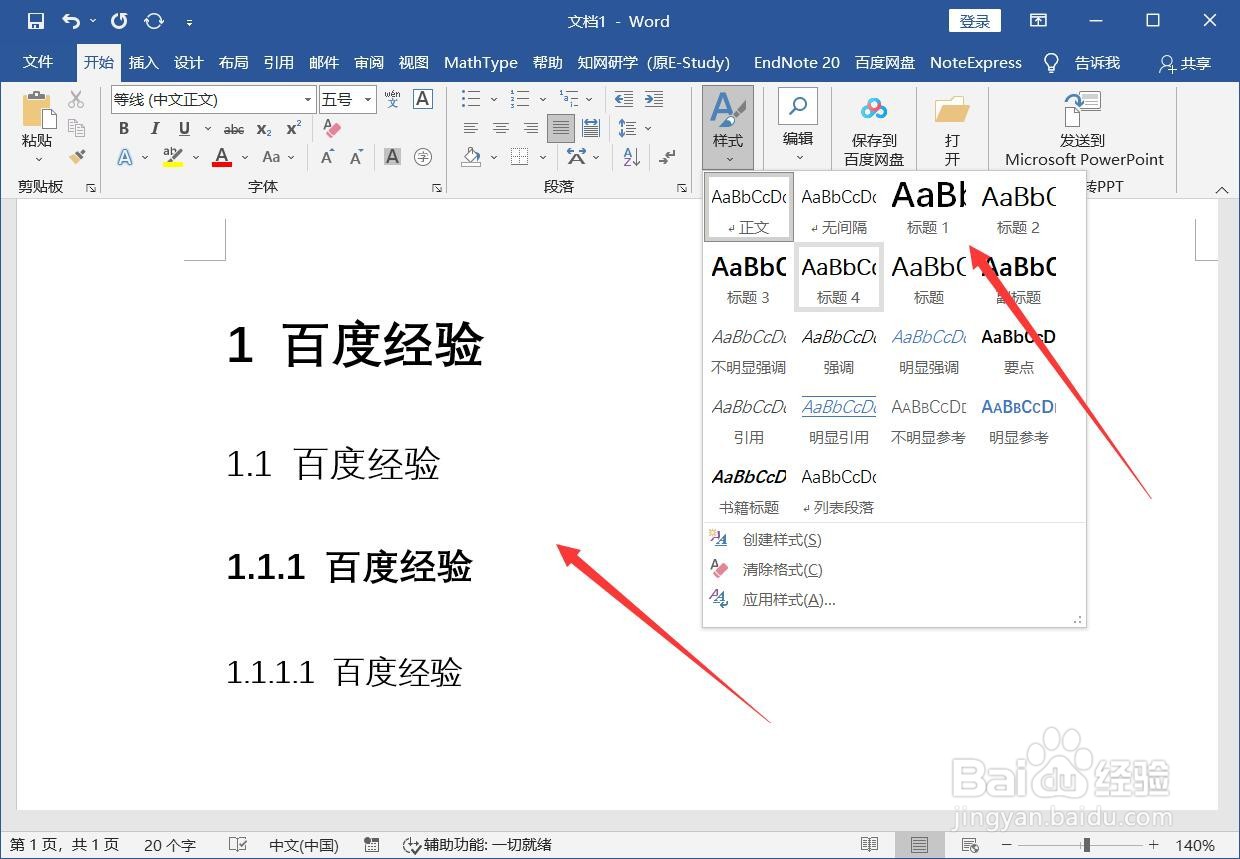Switch to the 插入 ribbon tab
The height and width of the screenshot is (859, 1240).
143,62
